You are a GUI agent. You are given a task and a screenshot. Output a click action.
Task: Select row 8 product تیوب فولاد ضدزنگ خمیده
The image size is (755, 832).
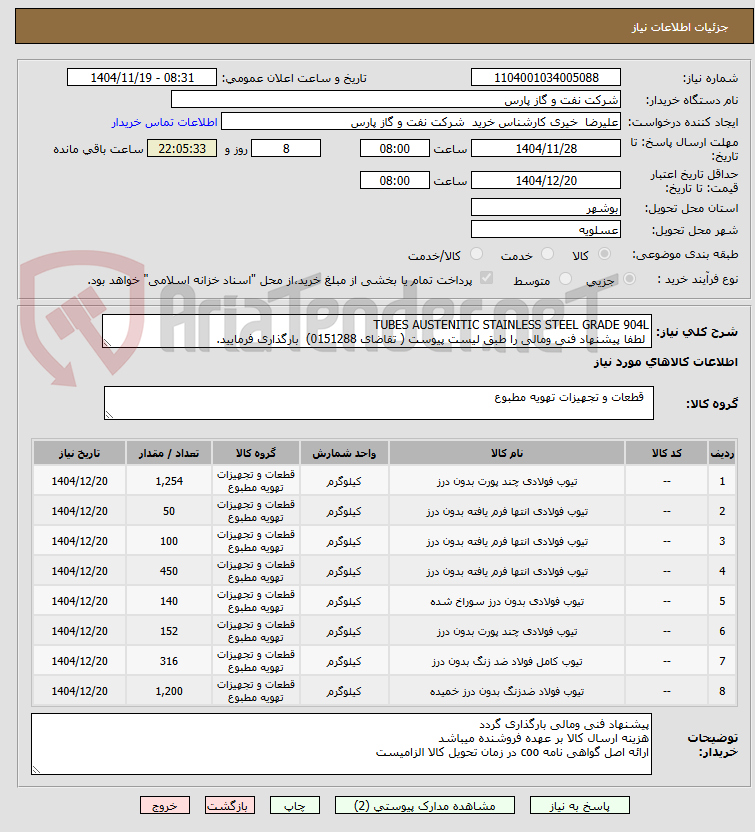(x=507, y=691)
